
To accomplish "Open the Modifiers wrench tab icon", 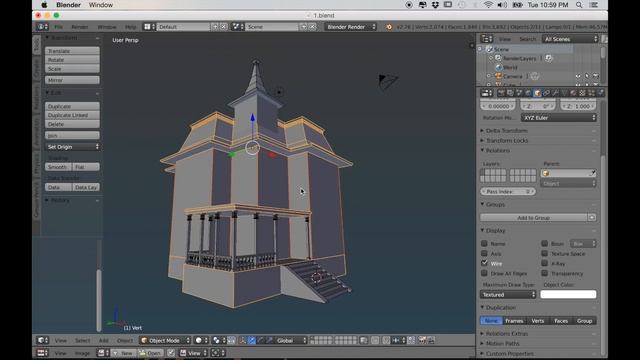I will click(555, 93).
